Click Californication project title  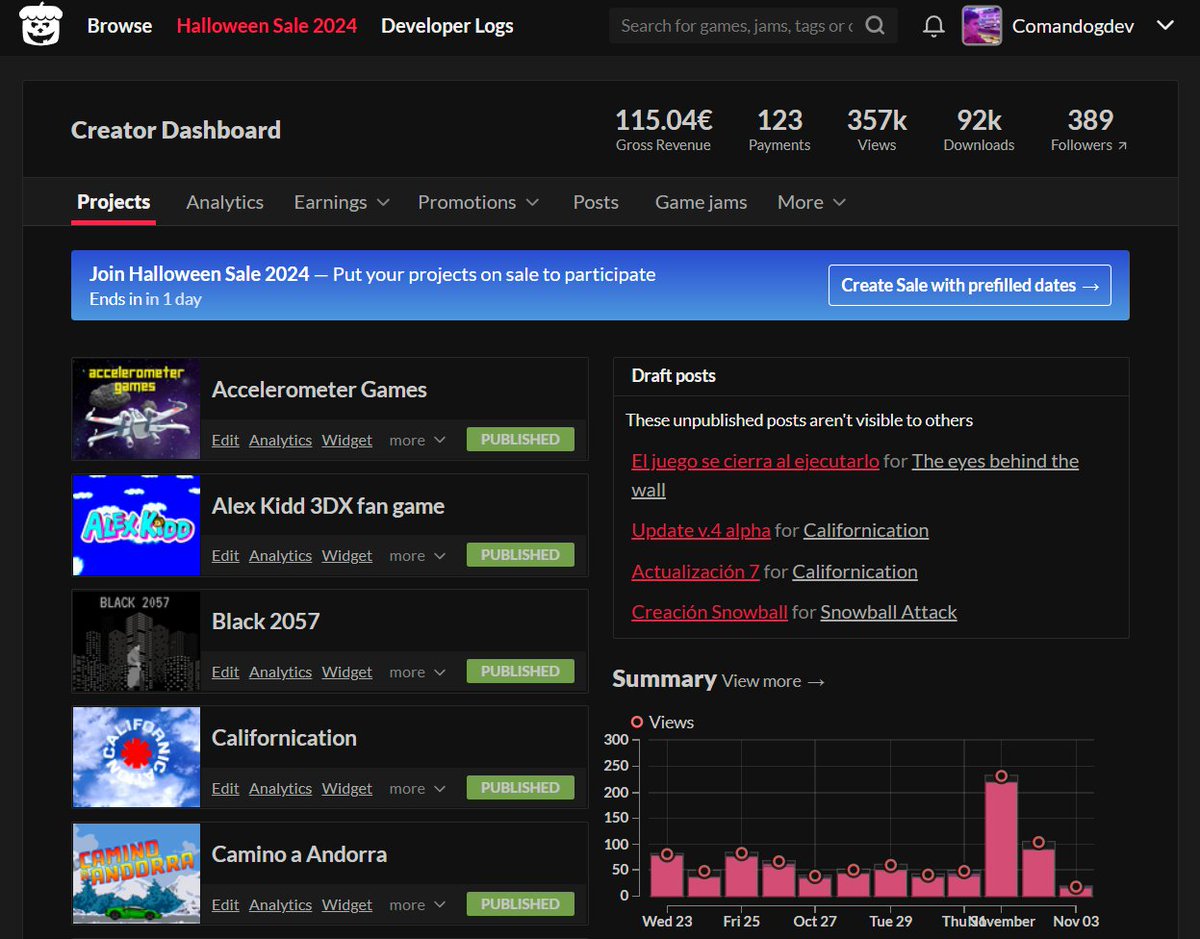coord(284,738)
